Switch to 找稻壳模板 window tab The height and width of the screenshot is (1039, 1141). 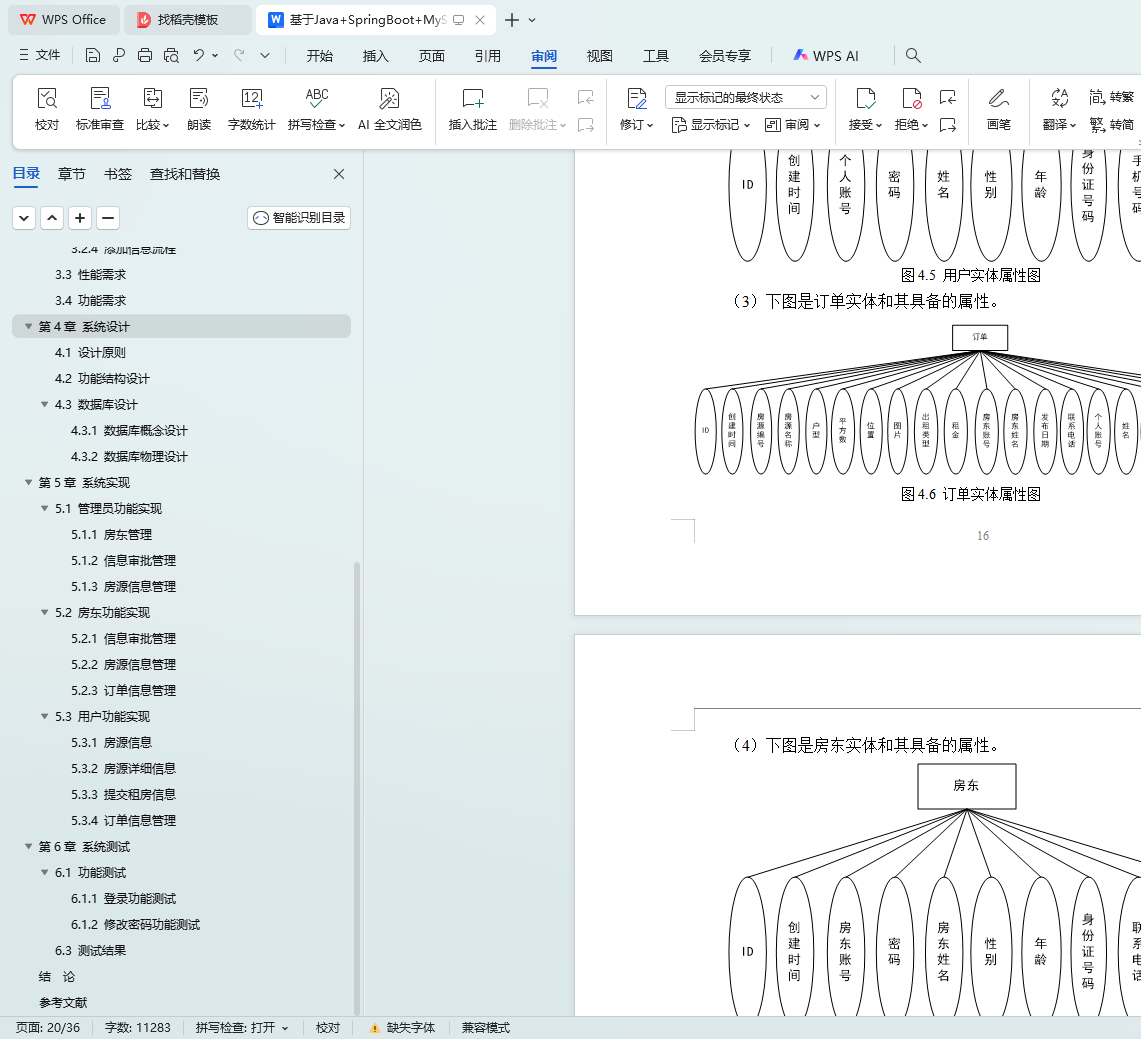188,20
